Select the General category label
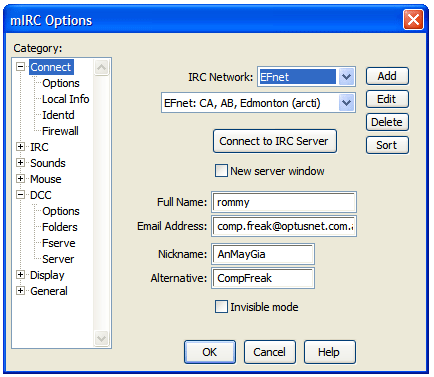The width and height of the screenshot is (434, 377). point(49,291)
